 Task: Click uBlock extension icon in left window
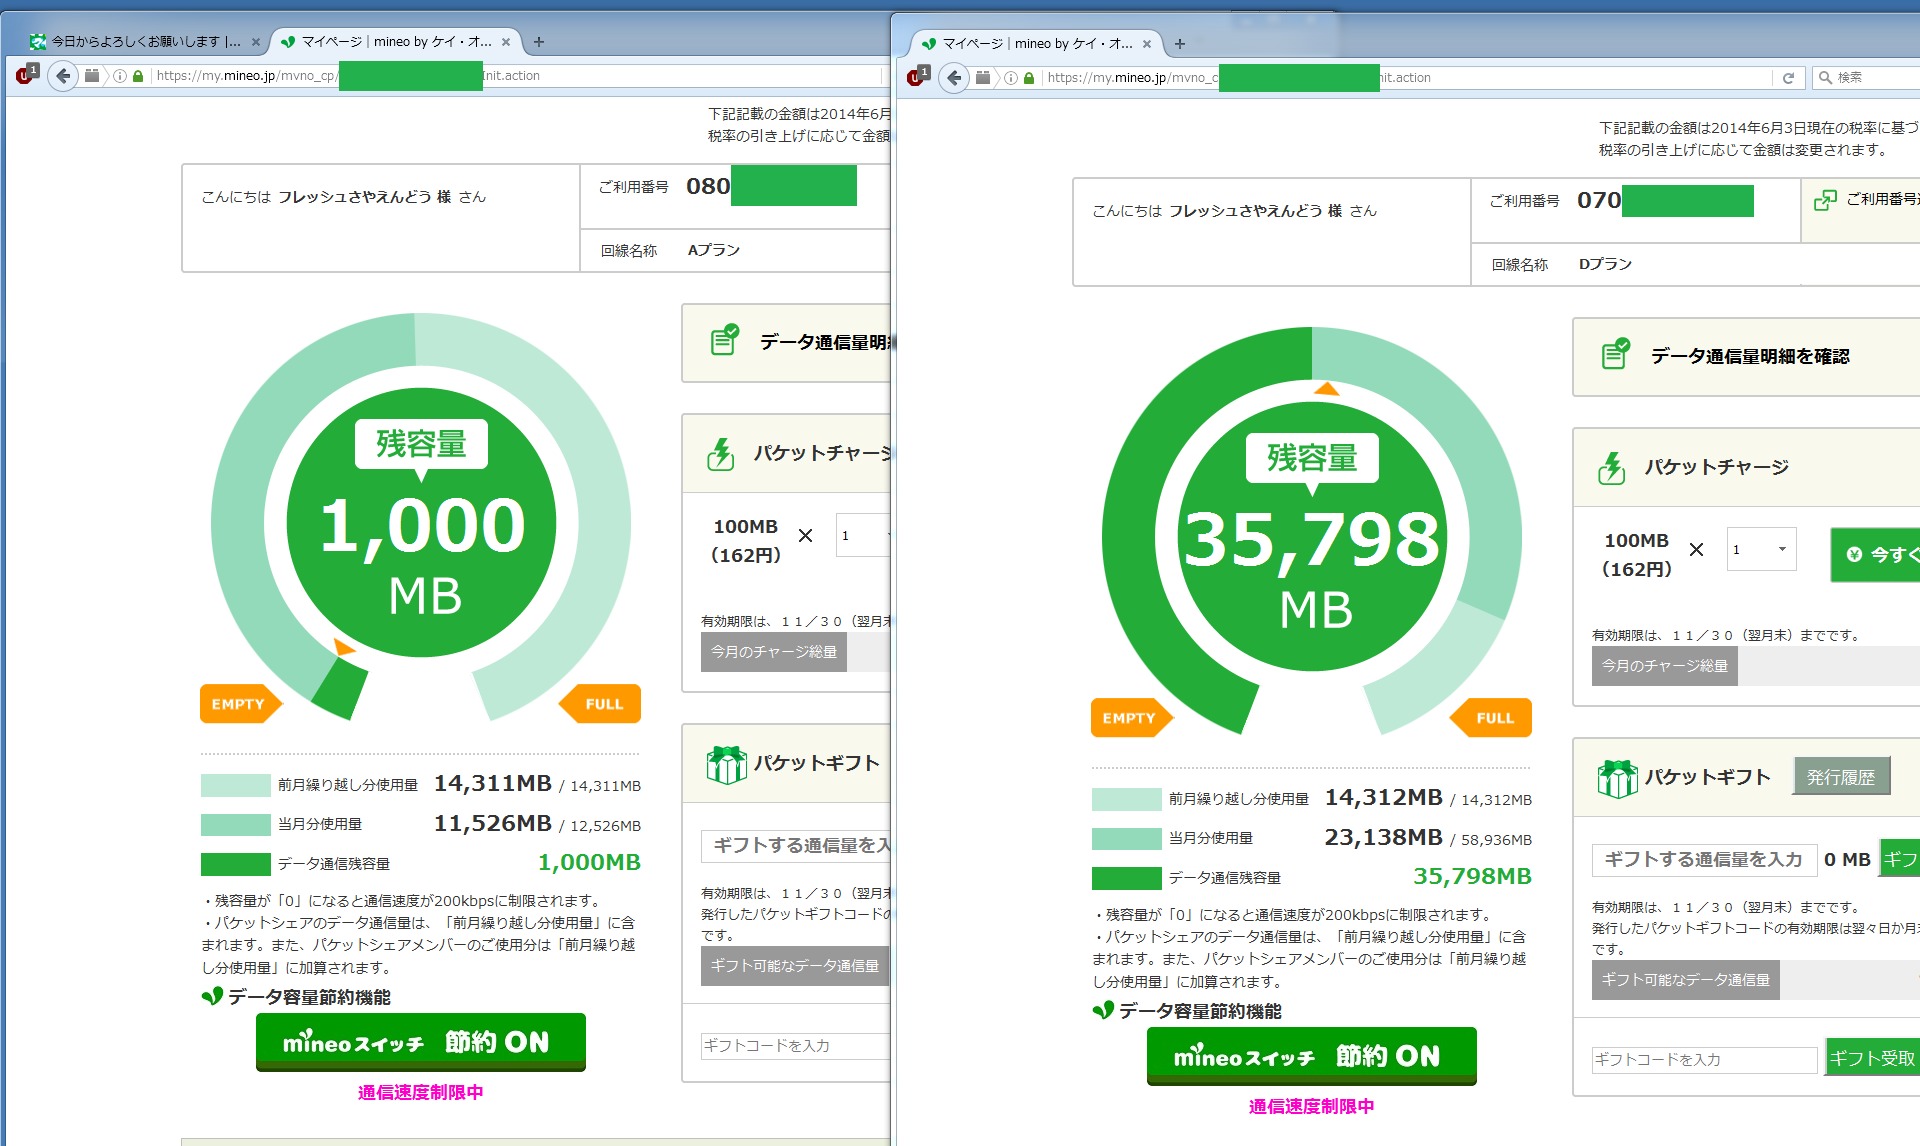[x=26, y=75]
